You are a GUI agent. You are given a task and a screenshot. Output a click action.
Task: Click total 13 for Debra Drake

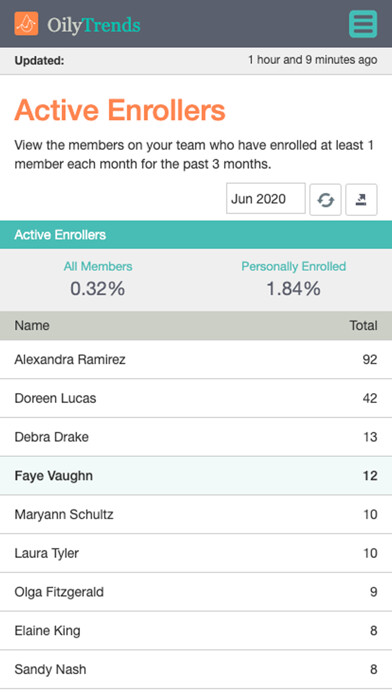point(370,437)
